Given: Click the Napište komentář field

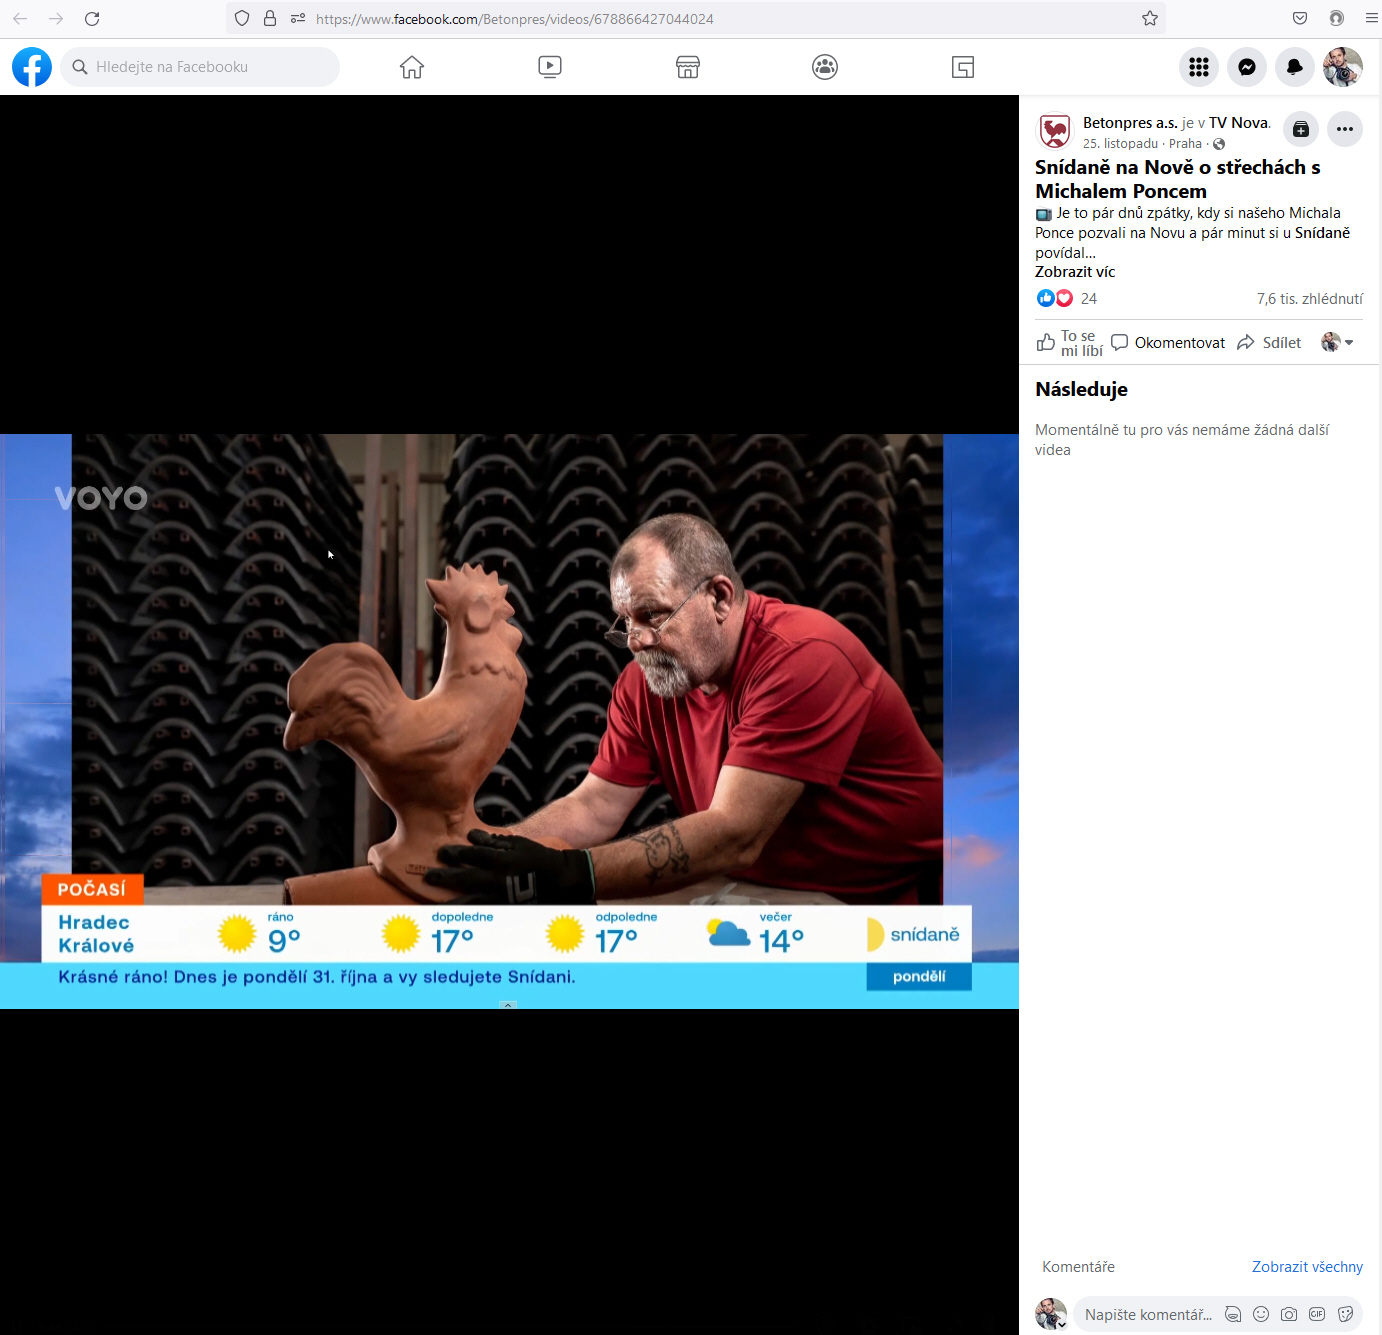Looking at the screenshot, I should pyautogui.click(x=1148, y=1314).
